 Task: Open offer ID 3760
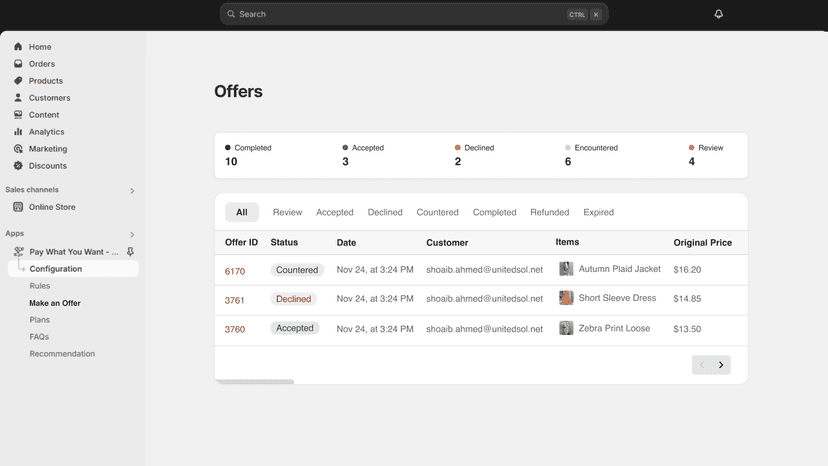click(x=235, y=329)
